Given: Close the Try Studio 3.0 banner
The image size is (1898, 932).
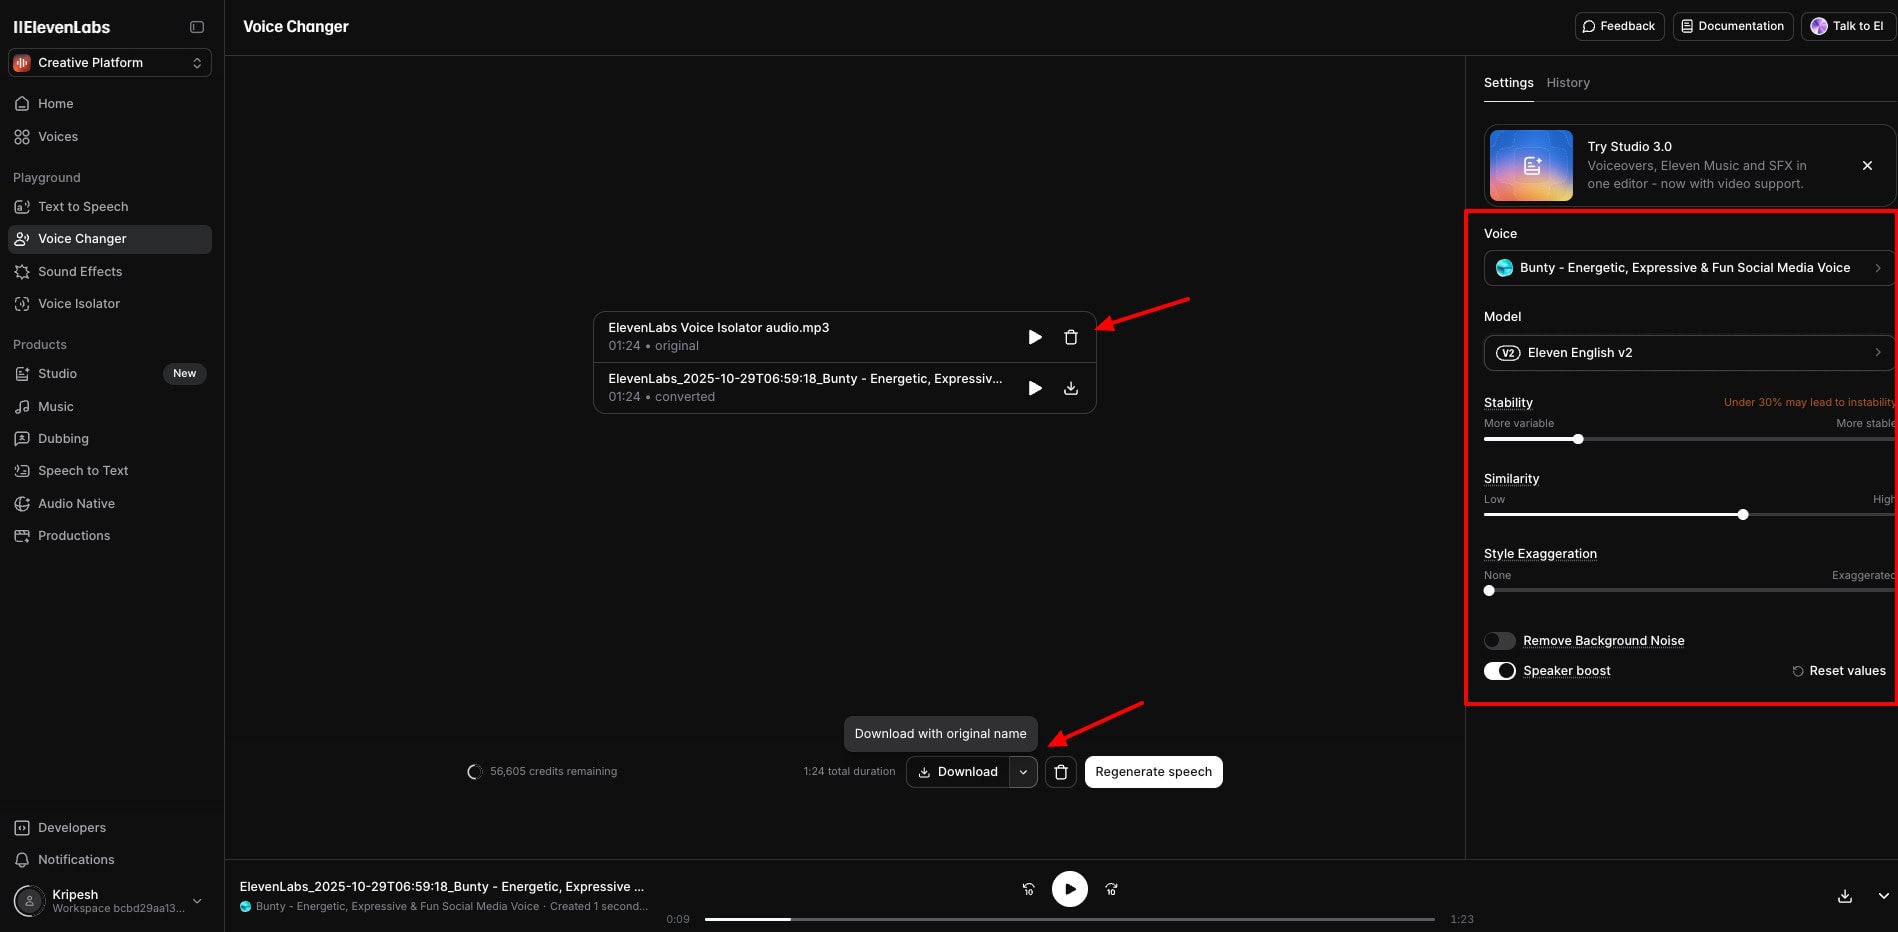Looking at the screenshot, I should [x=1867, y=166].
